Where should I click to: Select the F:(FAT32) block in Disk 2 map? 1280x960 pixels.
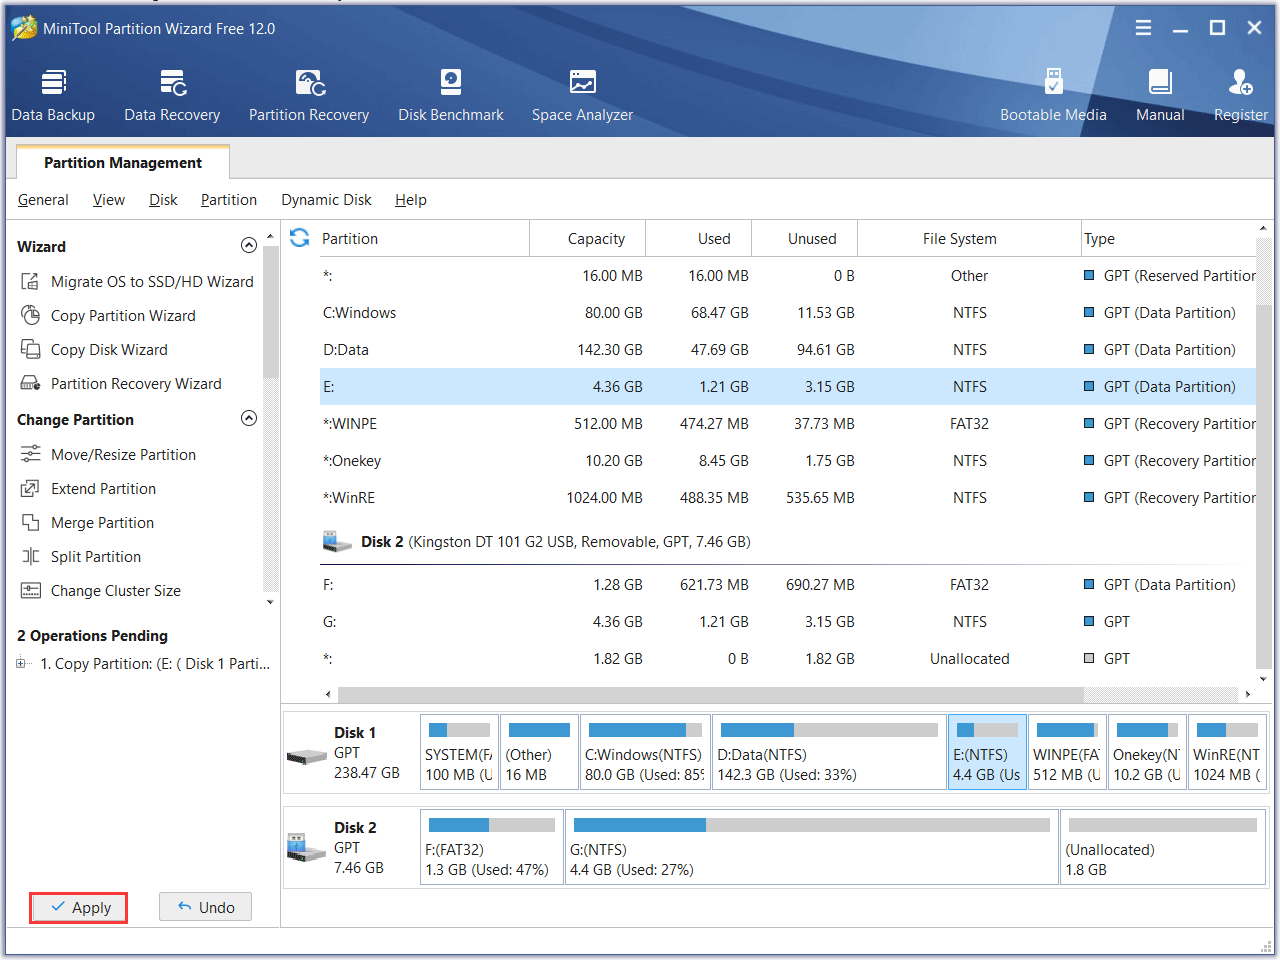click(x=492, y=847)
